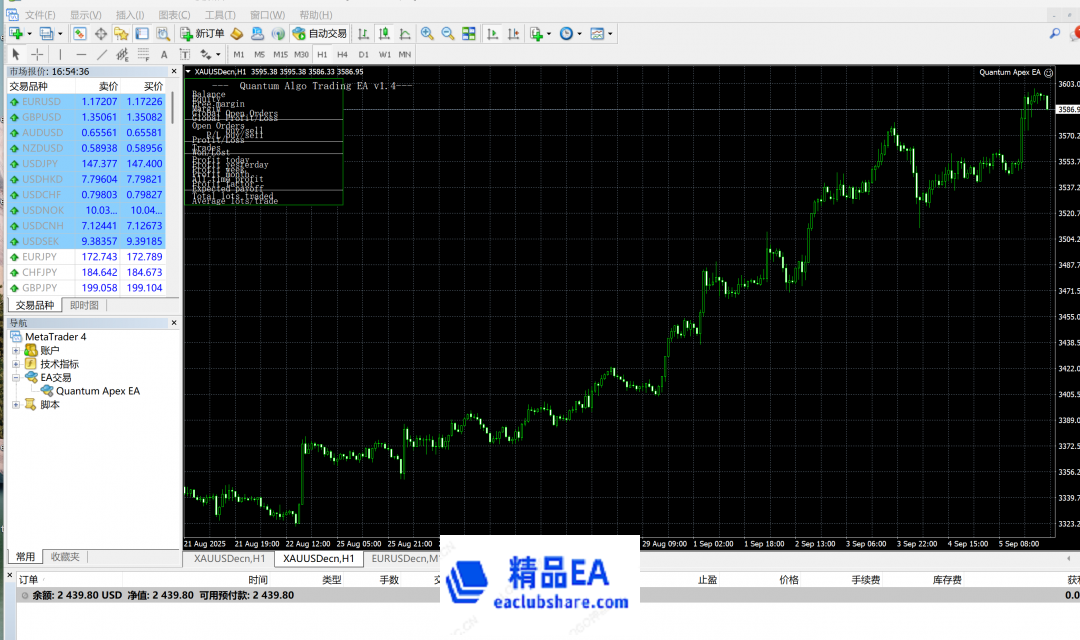The image size is (1080, 640).
Task: Toggle the 自动交易 auto trading button
Action: point(320,33)
